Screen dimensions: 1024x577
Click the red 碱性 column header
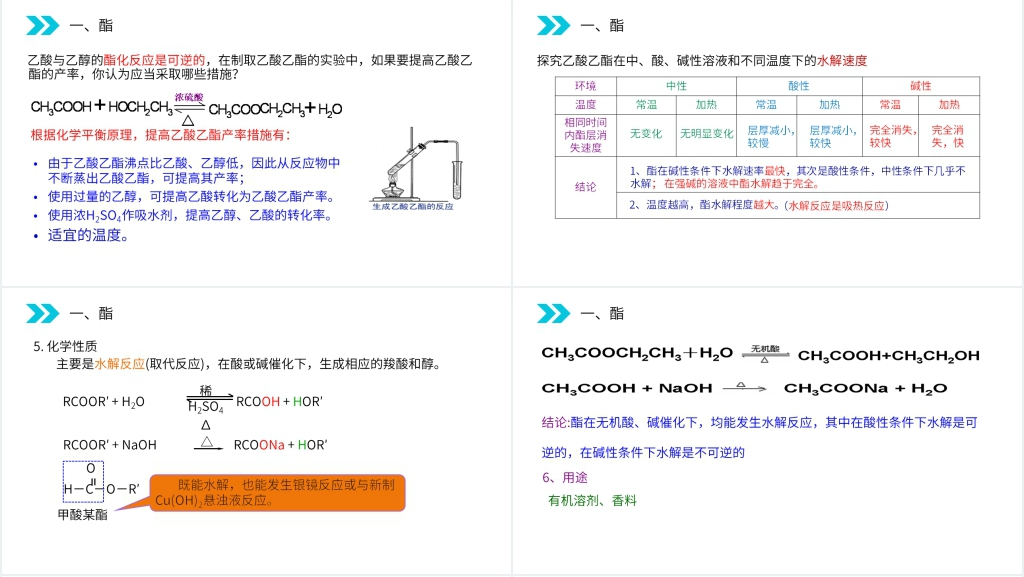(920, 86)
